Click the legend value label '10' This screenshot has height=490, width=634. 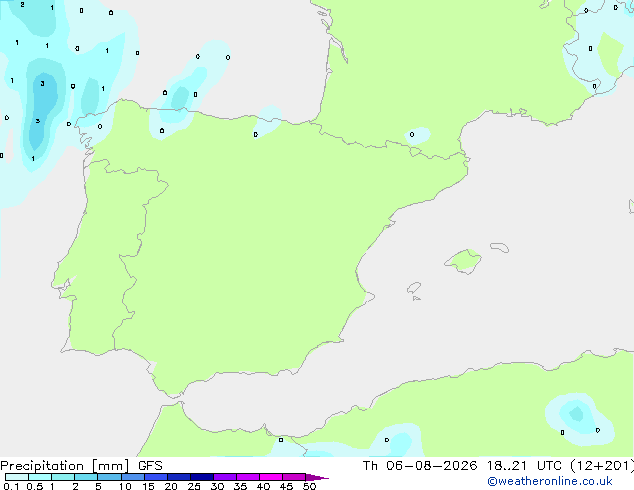125,486
